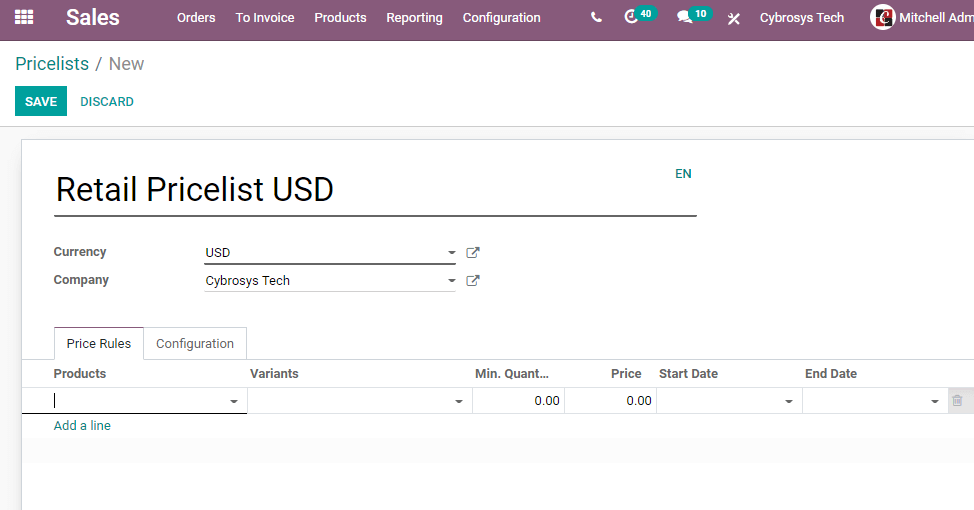Open the Reporting menu
This screenshot has height=510, width=974.
point(414,18)
